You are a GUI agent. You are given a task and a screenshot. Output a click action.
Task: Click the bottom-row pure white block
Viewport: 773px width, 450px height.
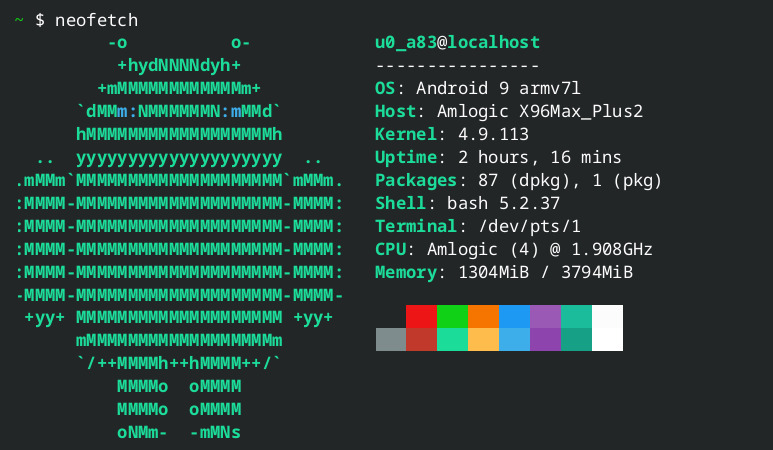(607, 340)
